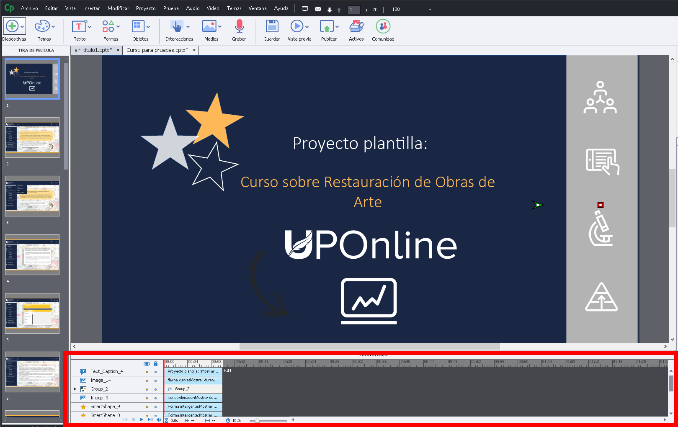Image resolution: width=678 pixels, height=427 pixels.
Task: Toggle the eye icon in the timeline header
Action: click(x=147, y=362)
